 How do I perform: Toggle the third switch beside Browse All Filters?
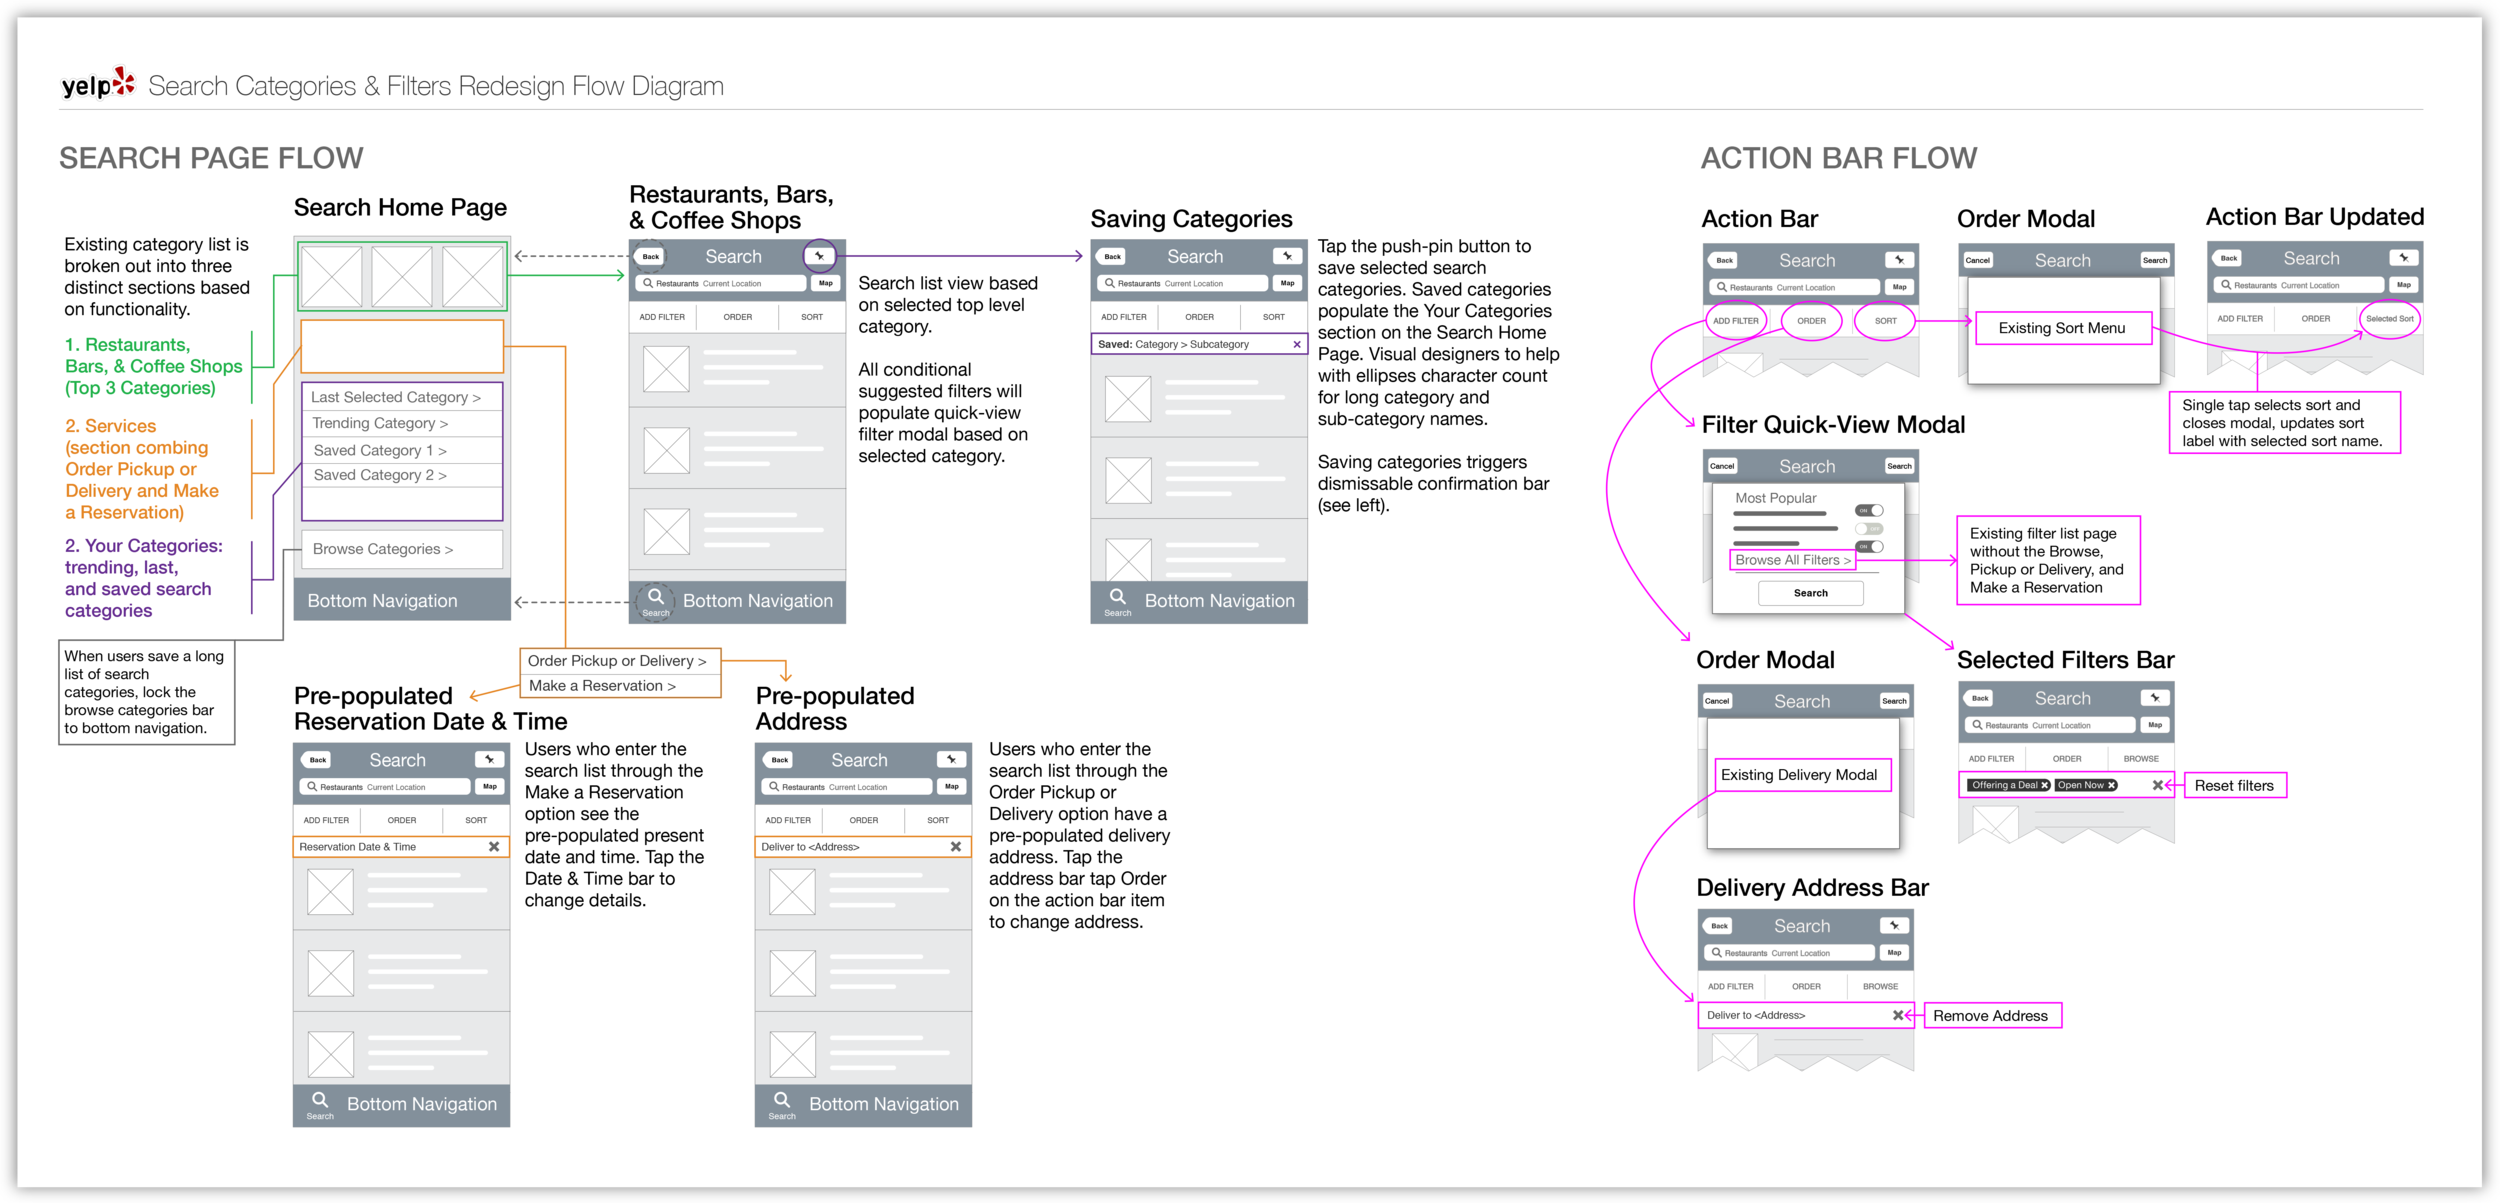pos(1868,547)
